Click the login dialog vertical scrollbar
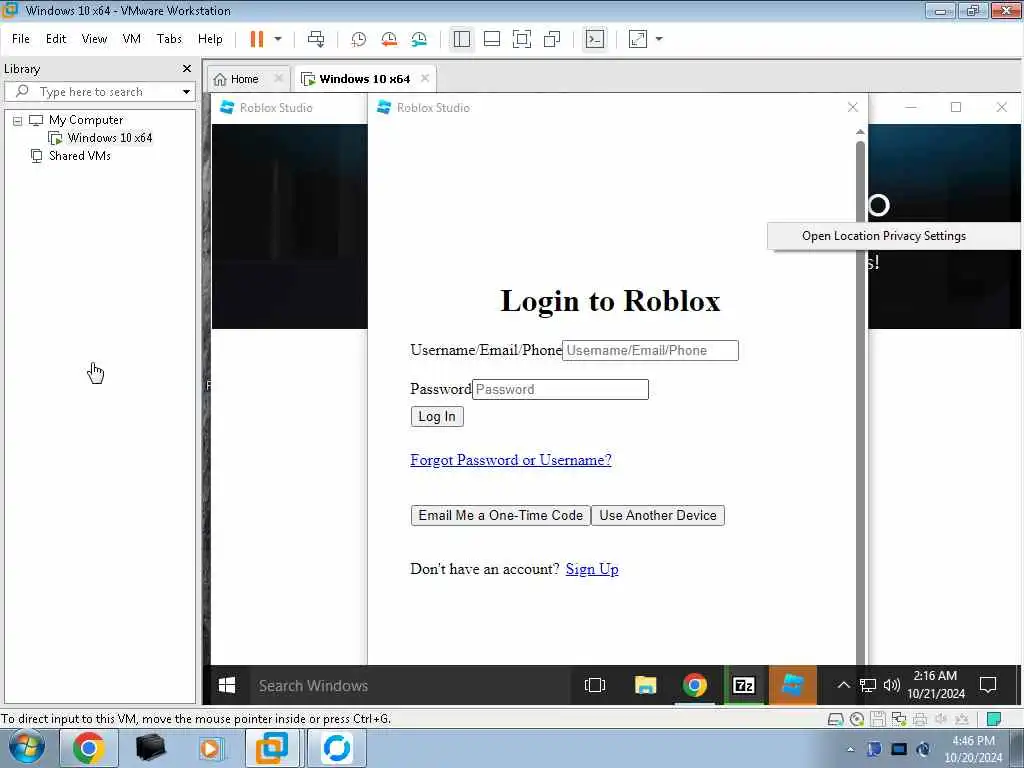This screenshot has width=1024, height=768. [861, 402]
